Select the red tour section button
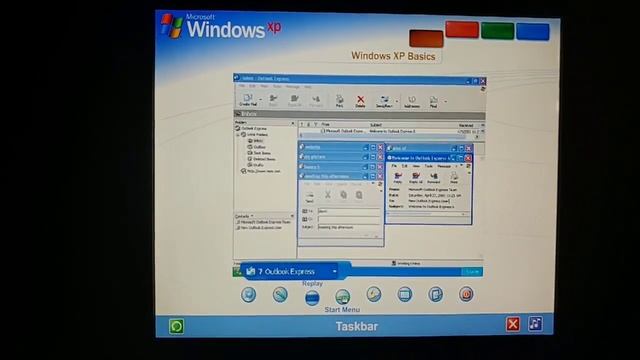This screenshot has width=640, height=360. pos(462,30)
